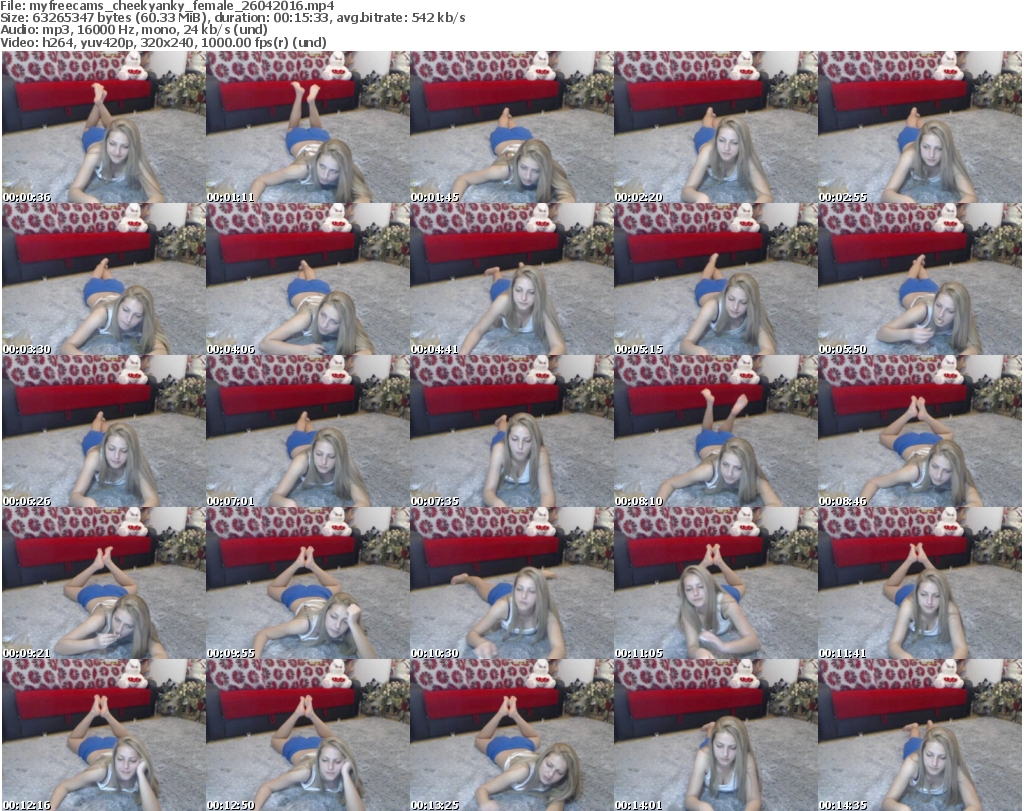Image resolution: width=1024 pixels, height=811 pixels.
Task: Select the 00:03:30 thumbnail
Action: tap(103, 279)
